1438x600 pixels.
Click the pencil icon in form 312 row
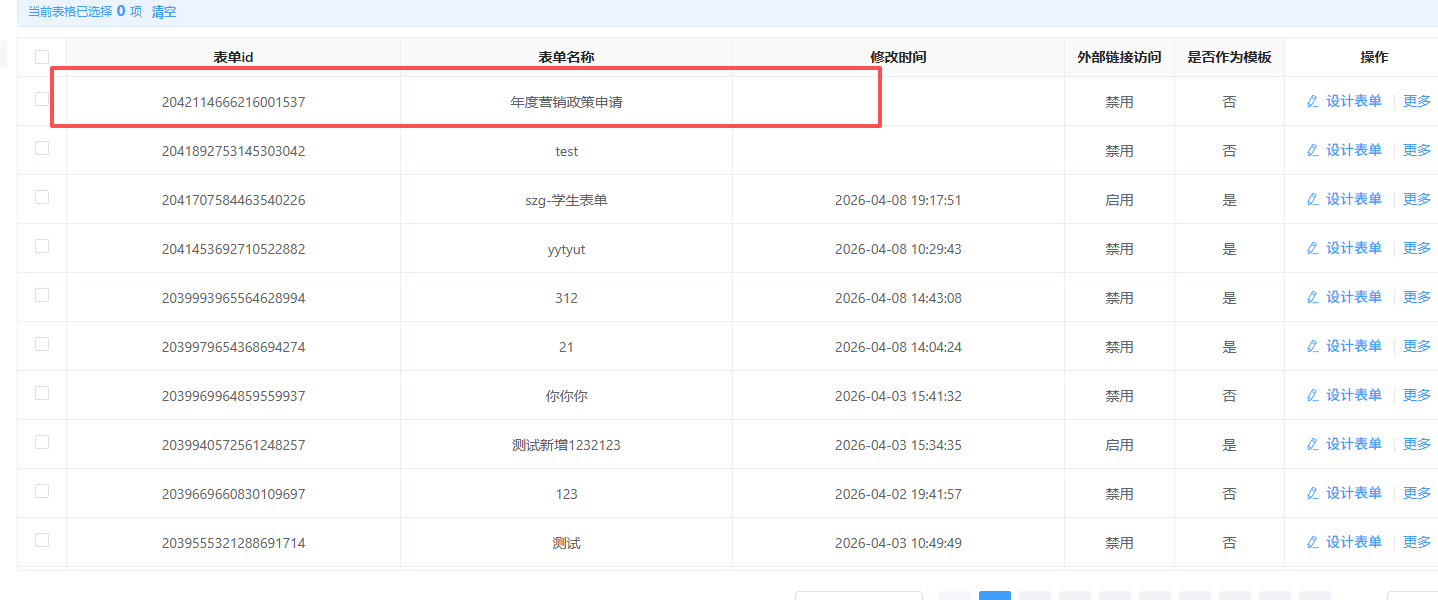tap(1313, 297)
